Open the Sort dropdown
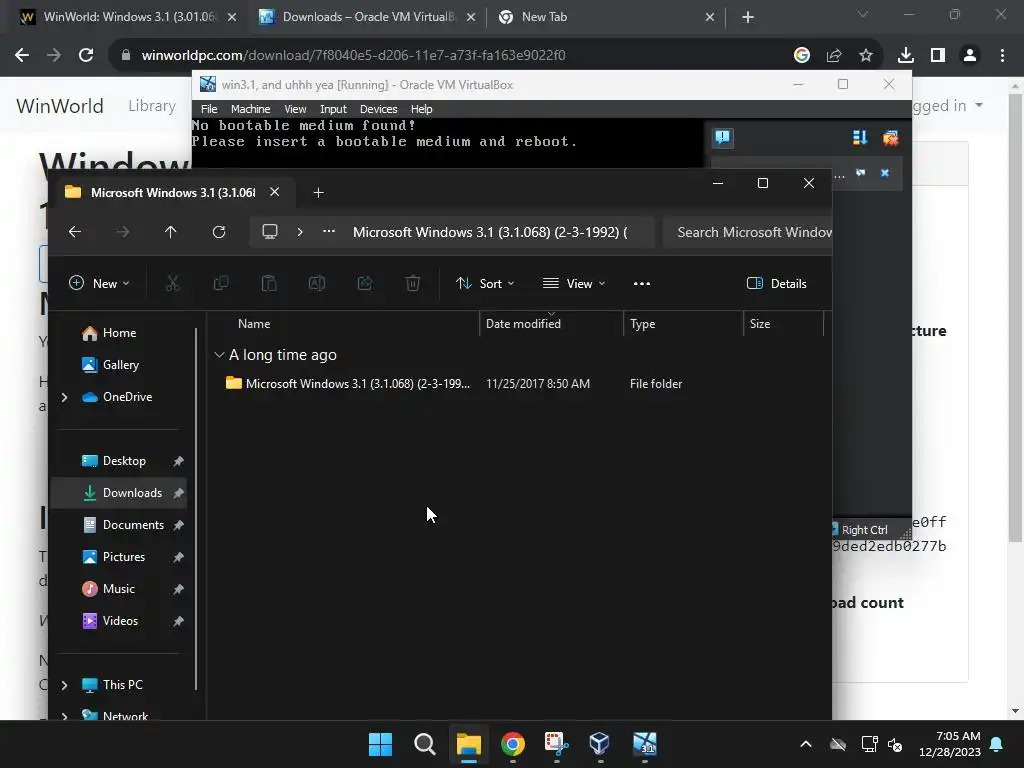Image resolution: width=1024 pixels, height=768 pixels. 485,283
